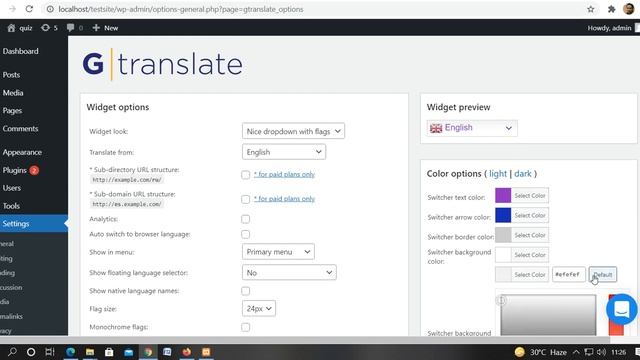Image resolution: width=640 pixels, height=360 pixels.
Task: Open the orange app icon on taskbar
Action: (206, 352)
